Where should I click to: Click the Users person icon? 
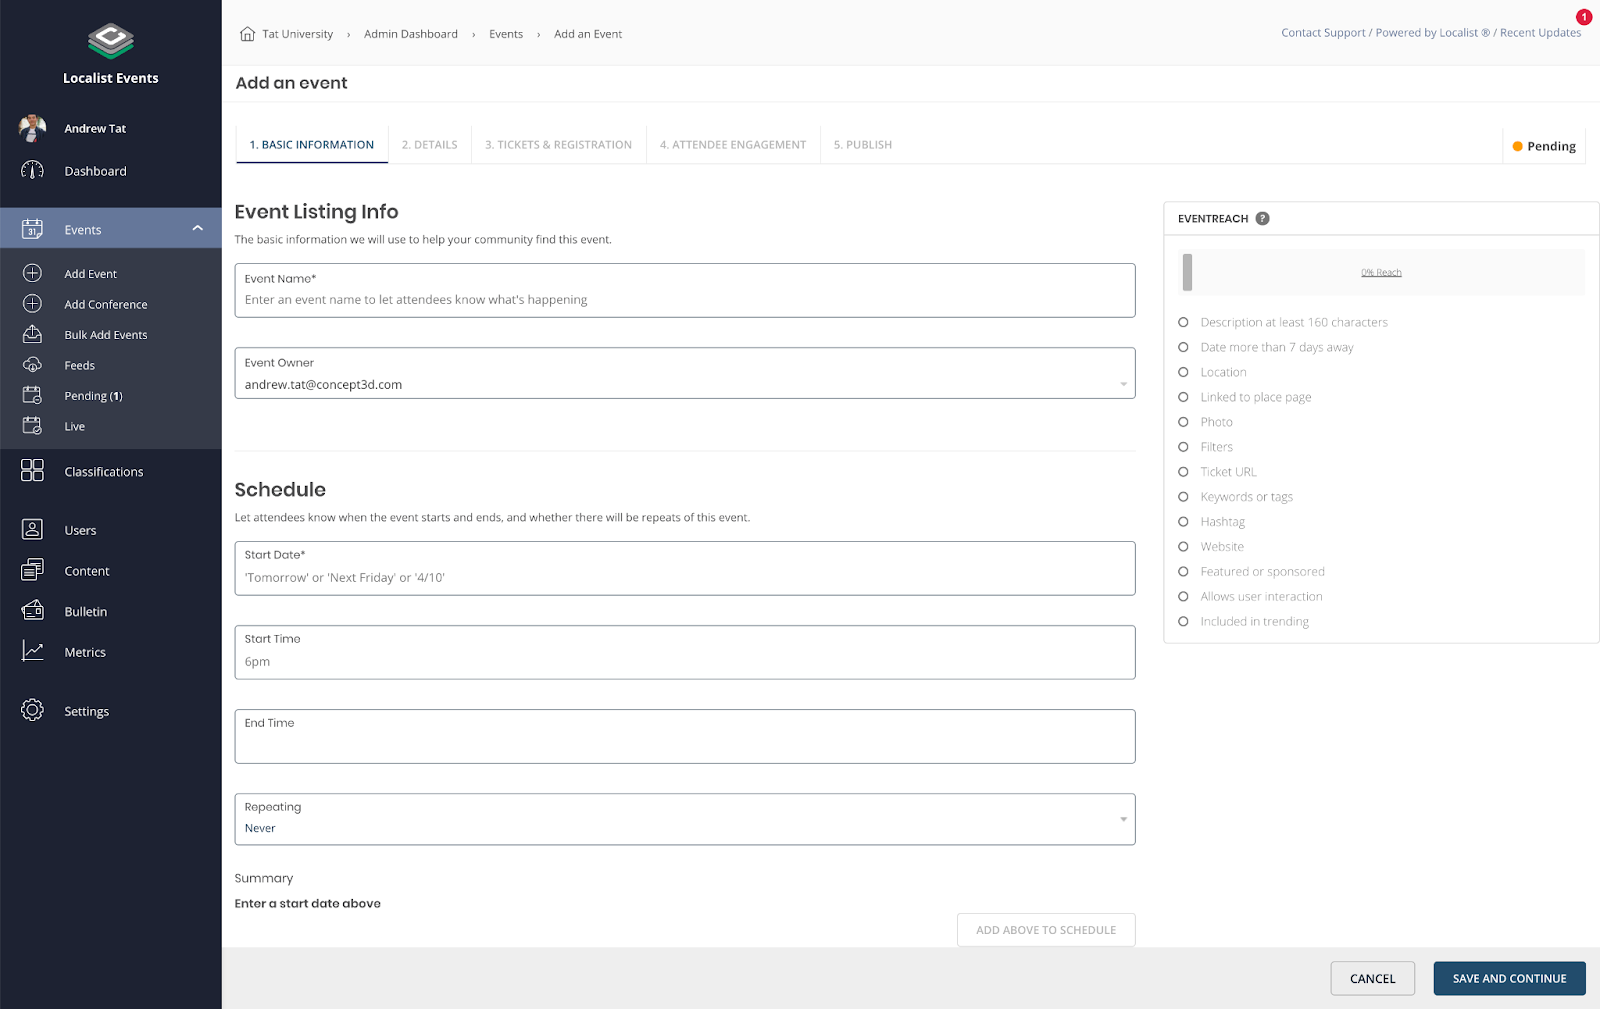(32, 529)
